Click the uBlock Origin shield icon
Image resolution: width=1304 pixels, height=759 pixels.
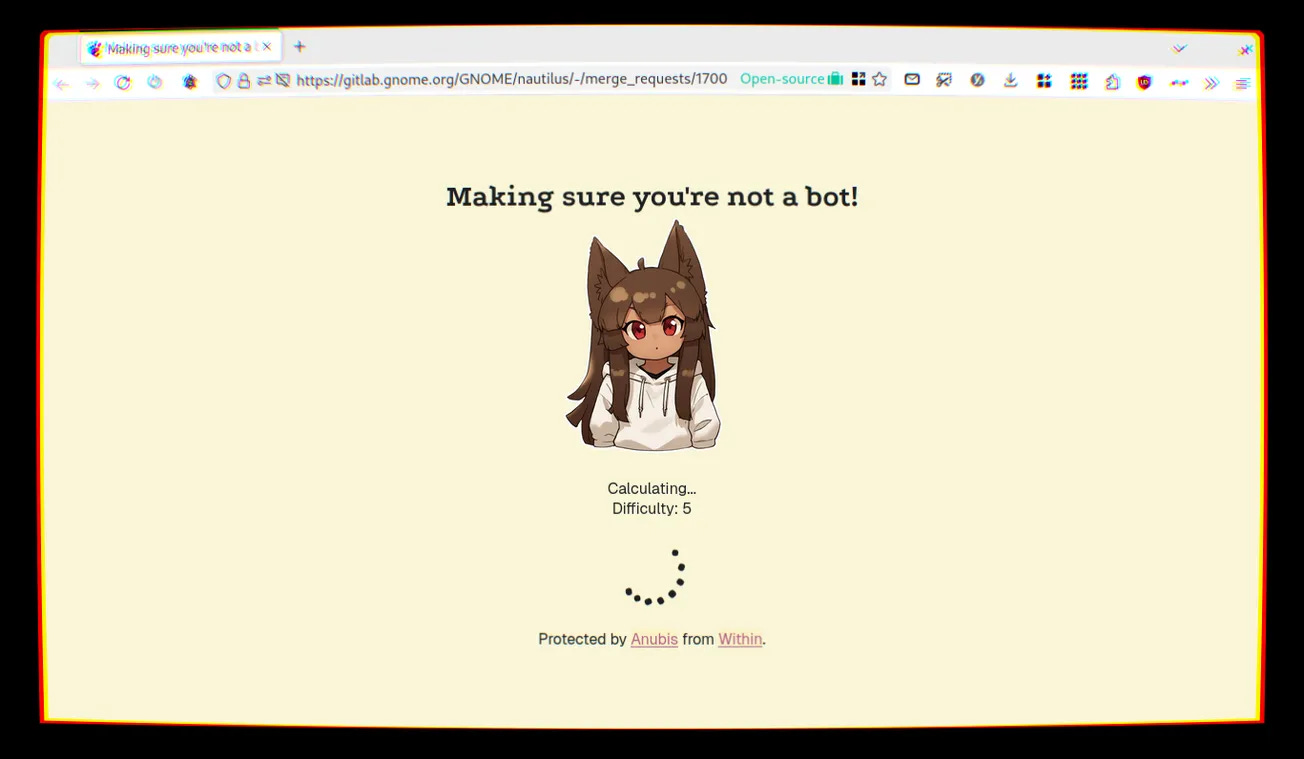(1144, 81)
